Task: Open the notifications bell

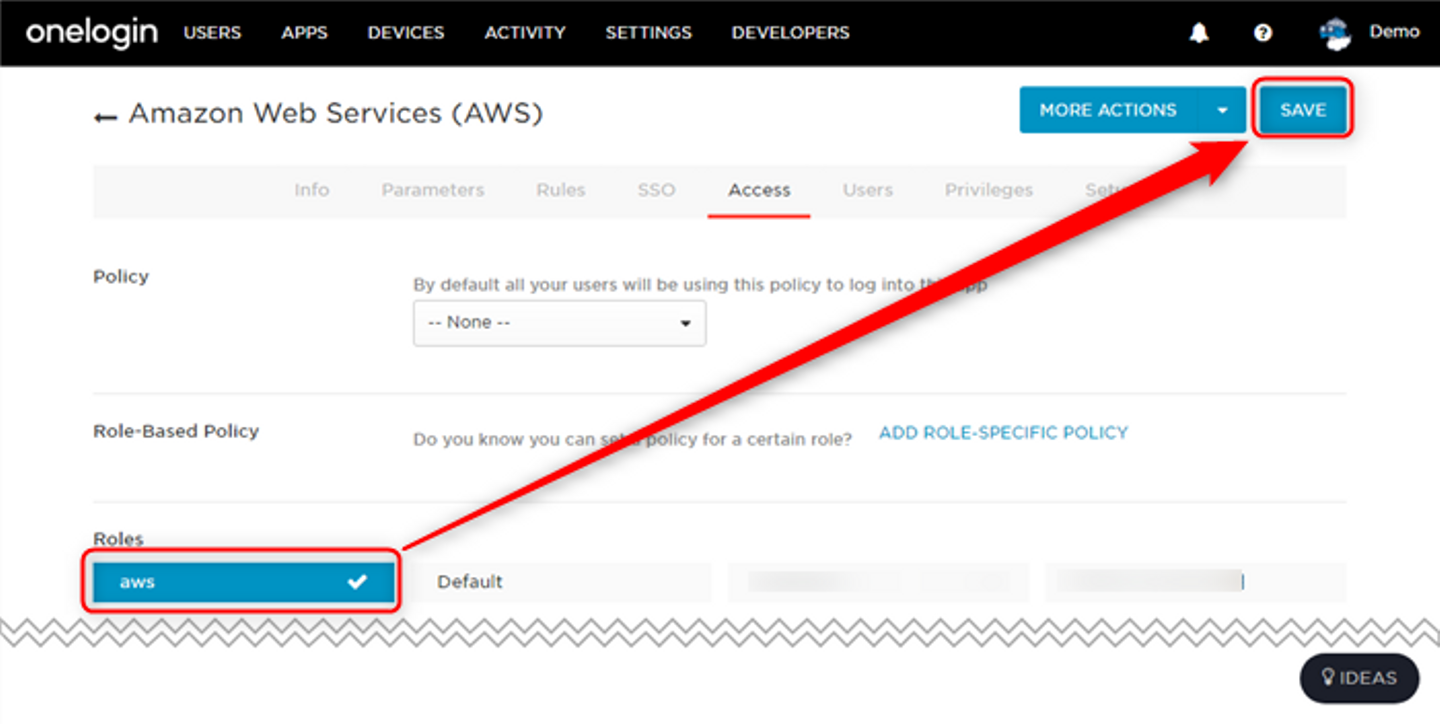Action: (x=1199, y=33)
